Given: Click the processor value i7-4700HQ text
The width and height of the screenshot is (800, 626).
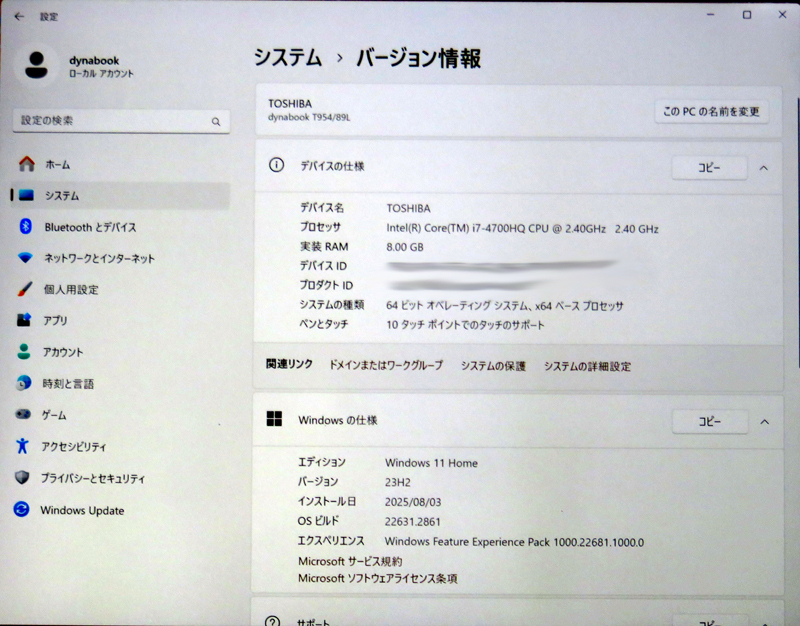Looking at the screenshot, I should click(x=522, y=228).
